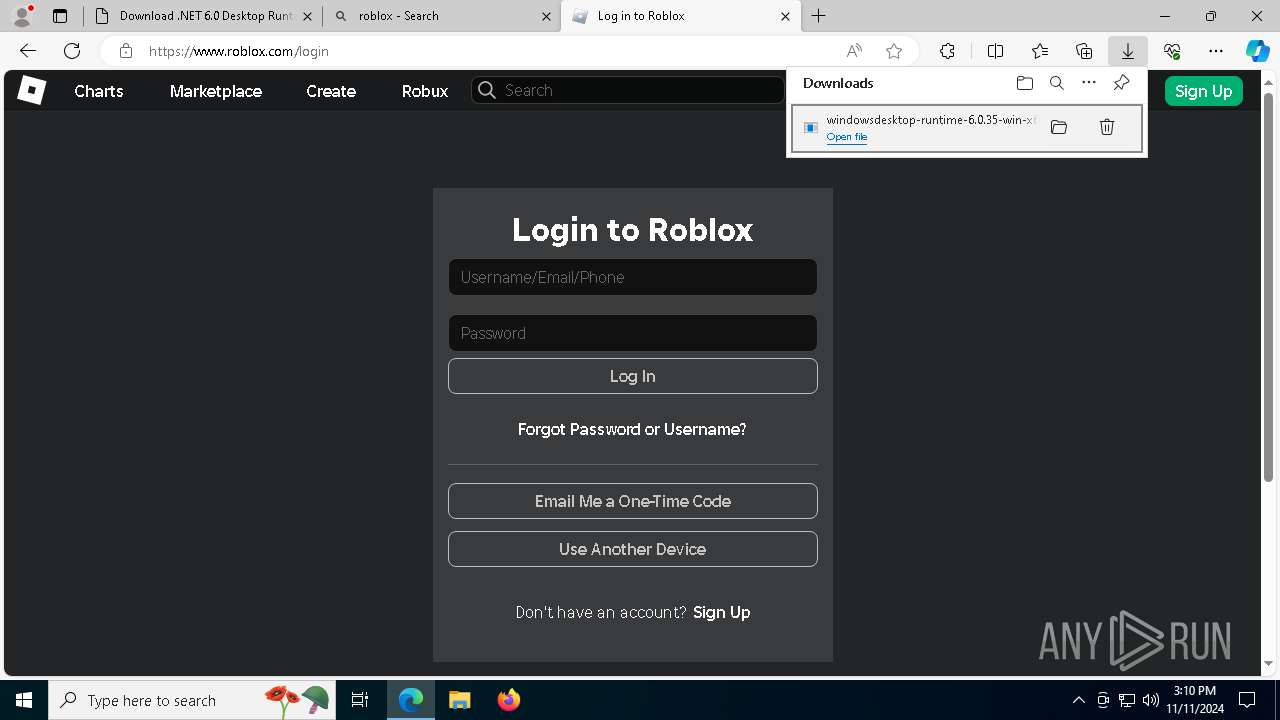Click Sign Up link below the form

coord(721,612)
